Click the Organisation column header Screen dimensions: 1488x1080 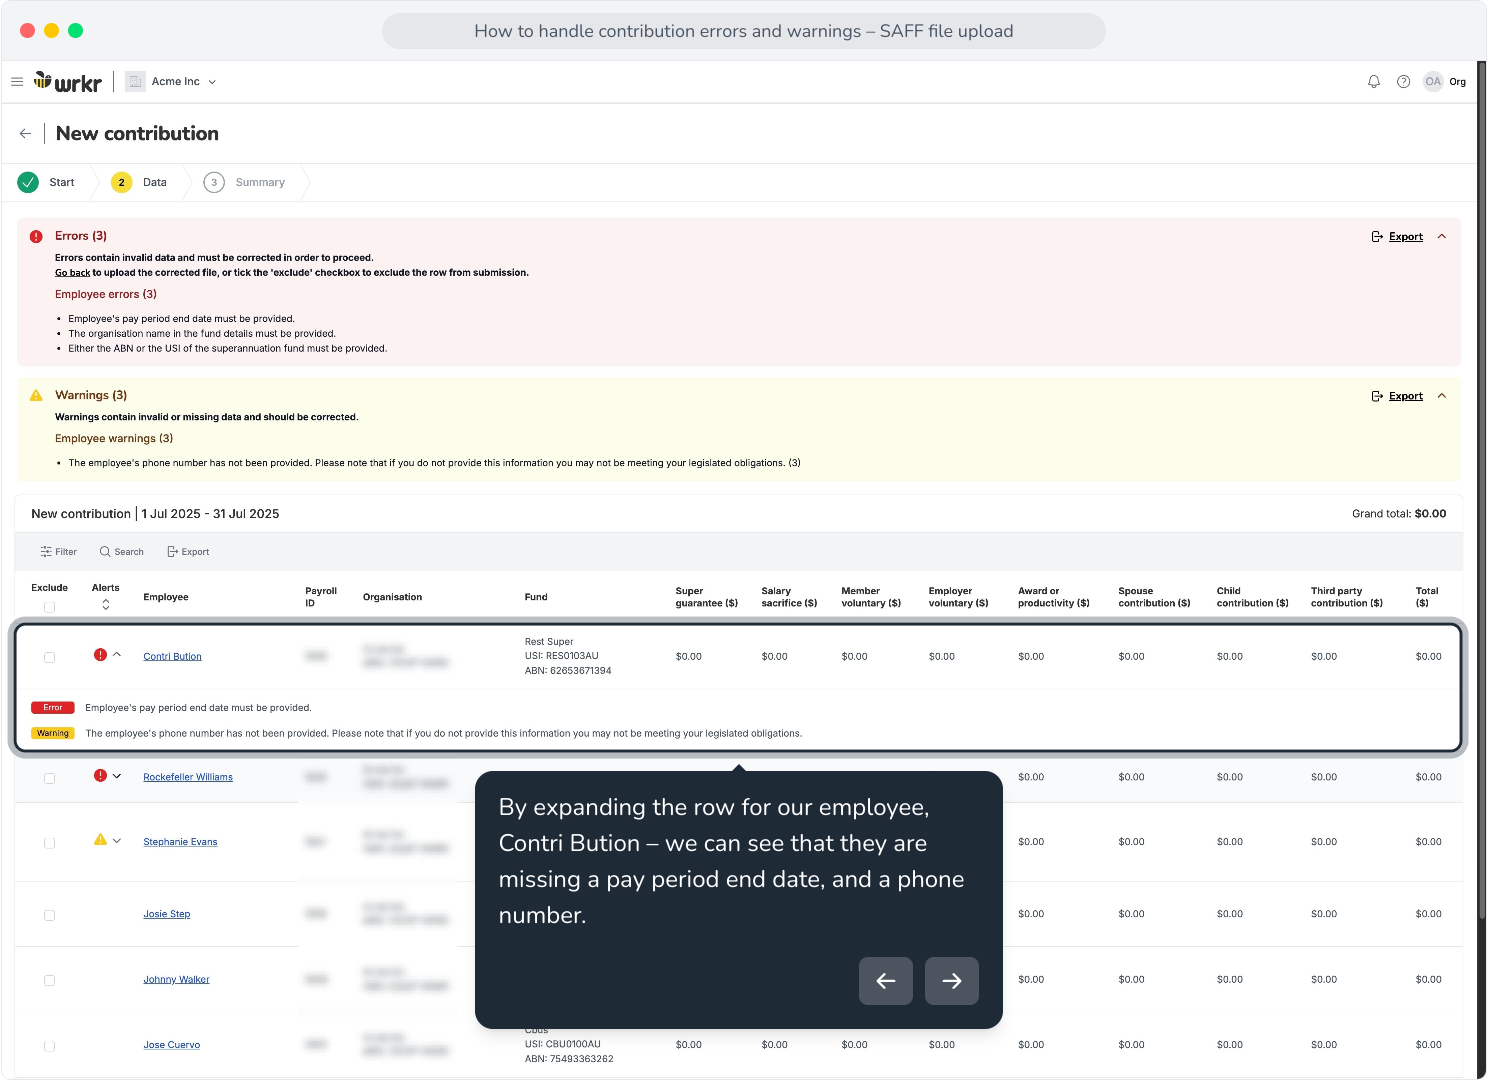392,597
